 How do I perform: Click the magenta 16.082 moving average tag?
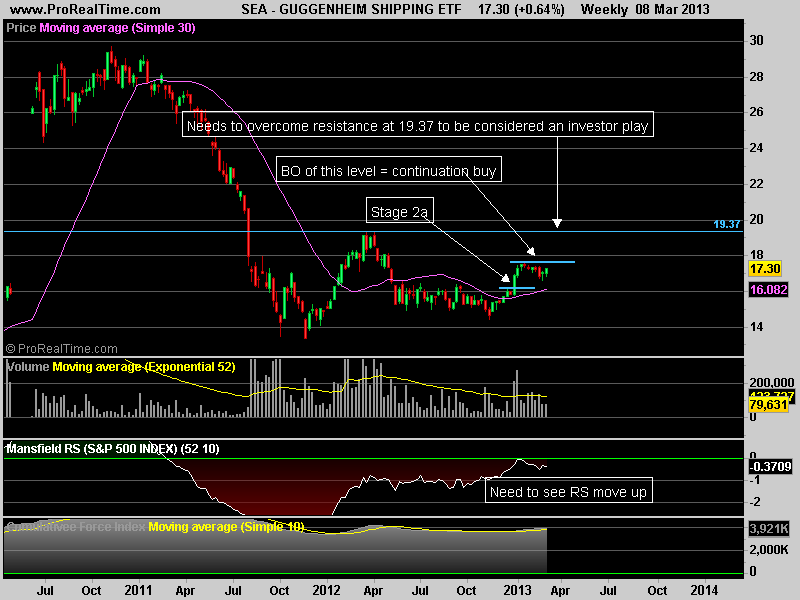[768, 290]
